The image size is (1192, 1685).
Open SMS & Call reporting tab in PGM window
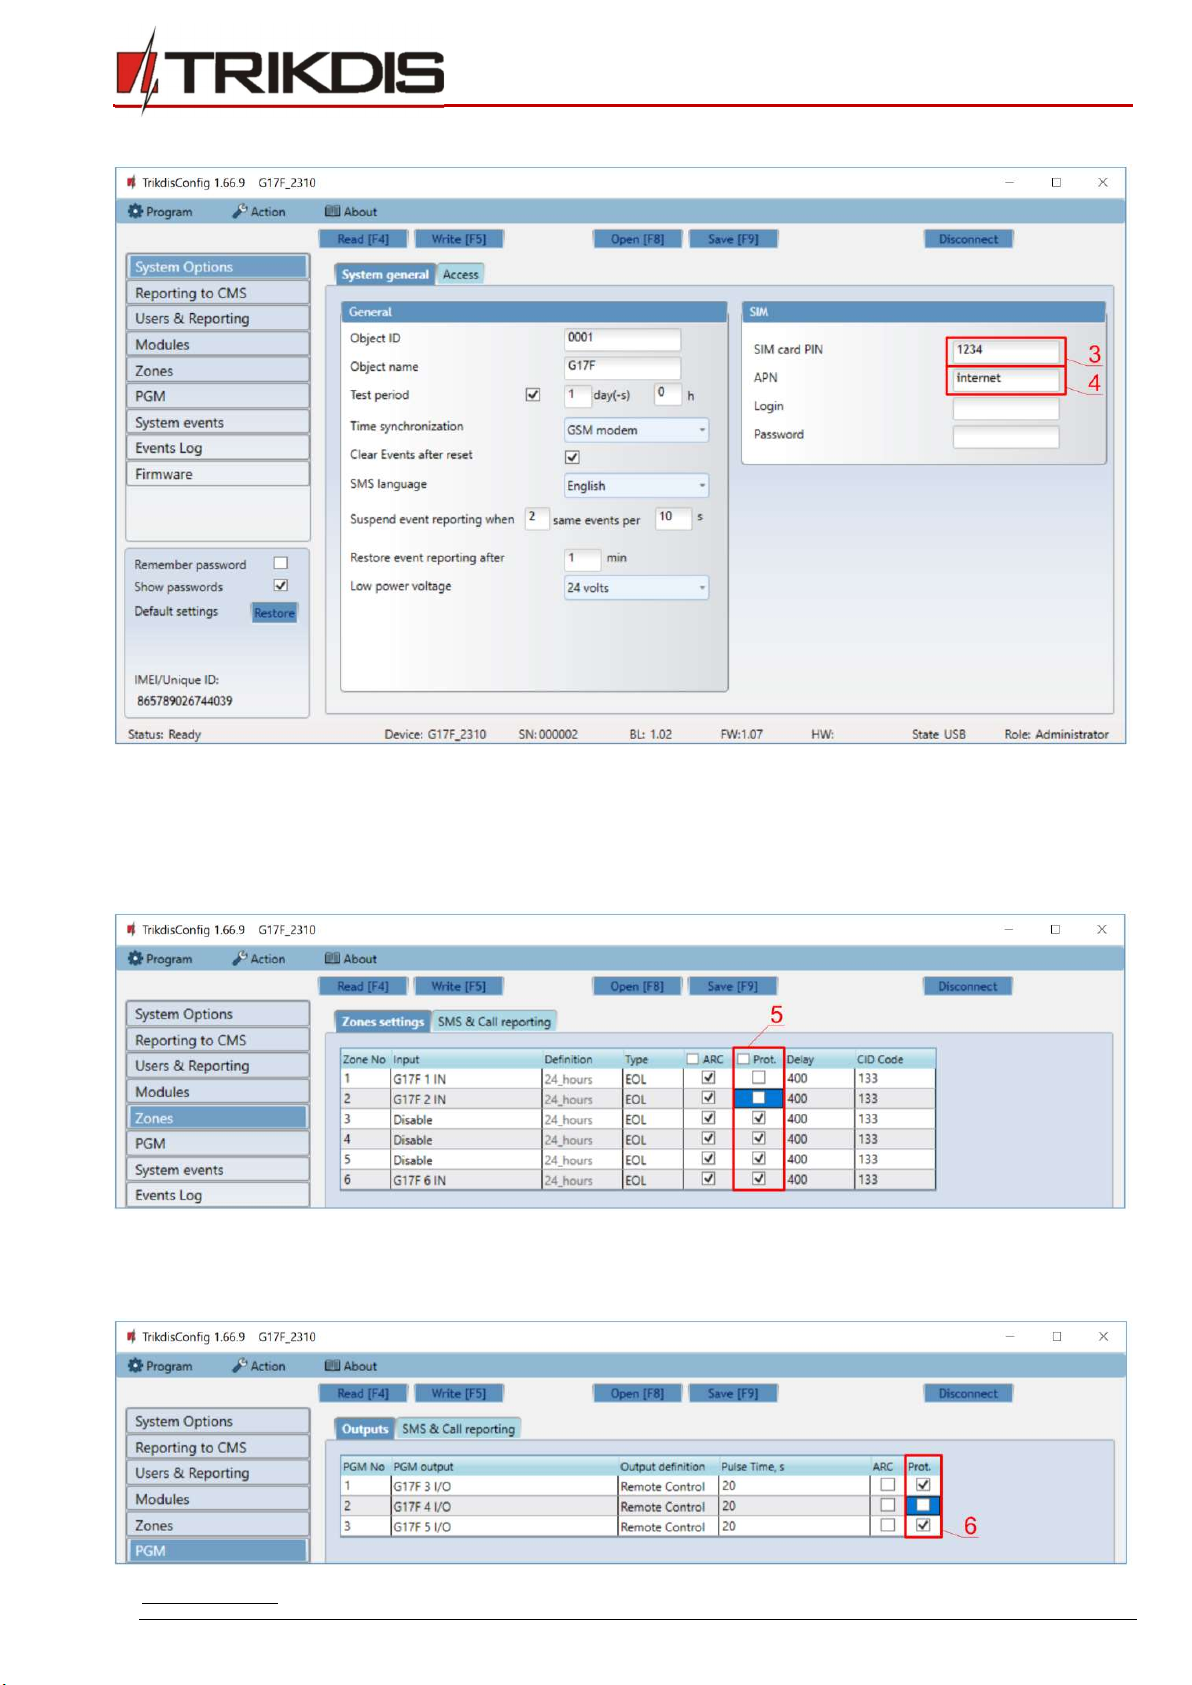click(458, 1429)
